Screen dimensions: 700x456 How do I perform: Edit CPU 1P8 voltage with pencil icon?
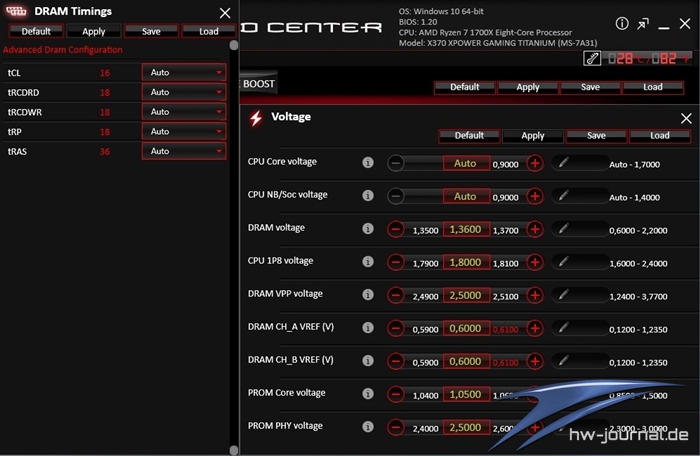tap(563, 262)
